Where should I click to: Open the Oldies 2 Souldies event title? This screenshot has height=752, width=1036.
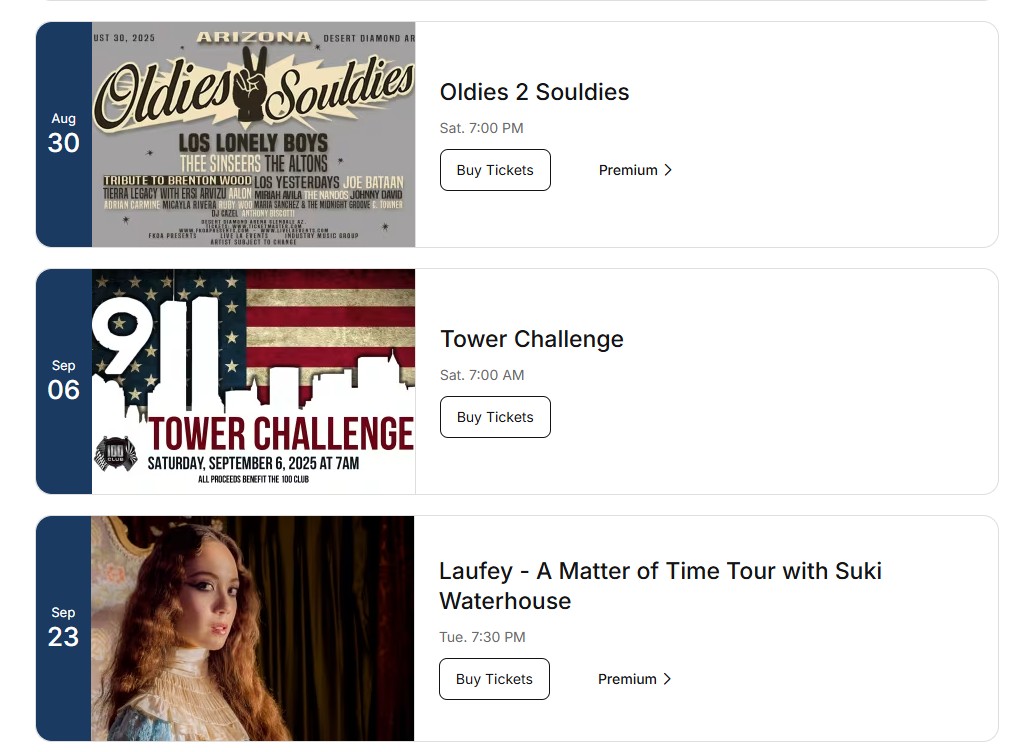tap(534, 92)
